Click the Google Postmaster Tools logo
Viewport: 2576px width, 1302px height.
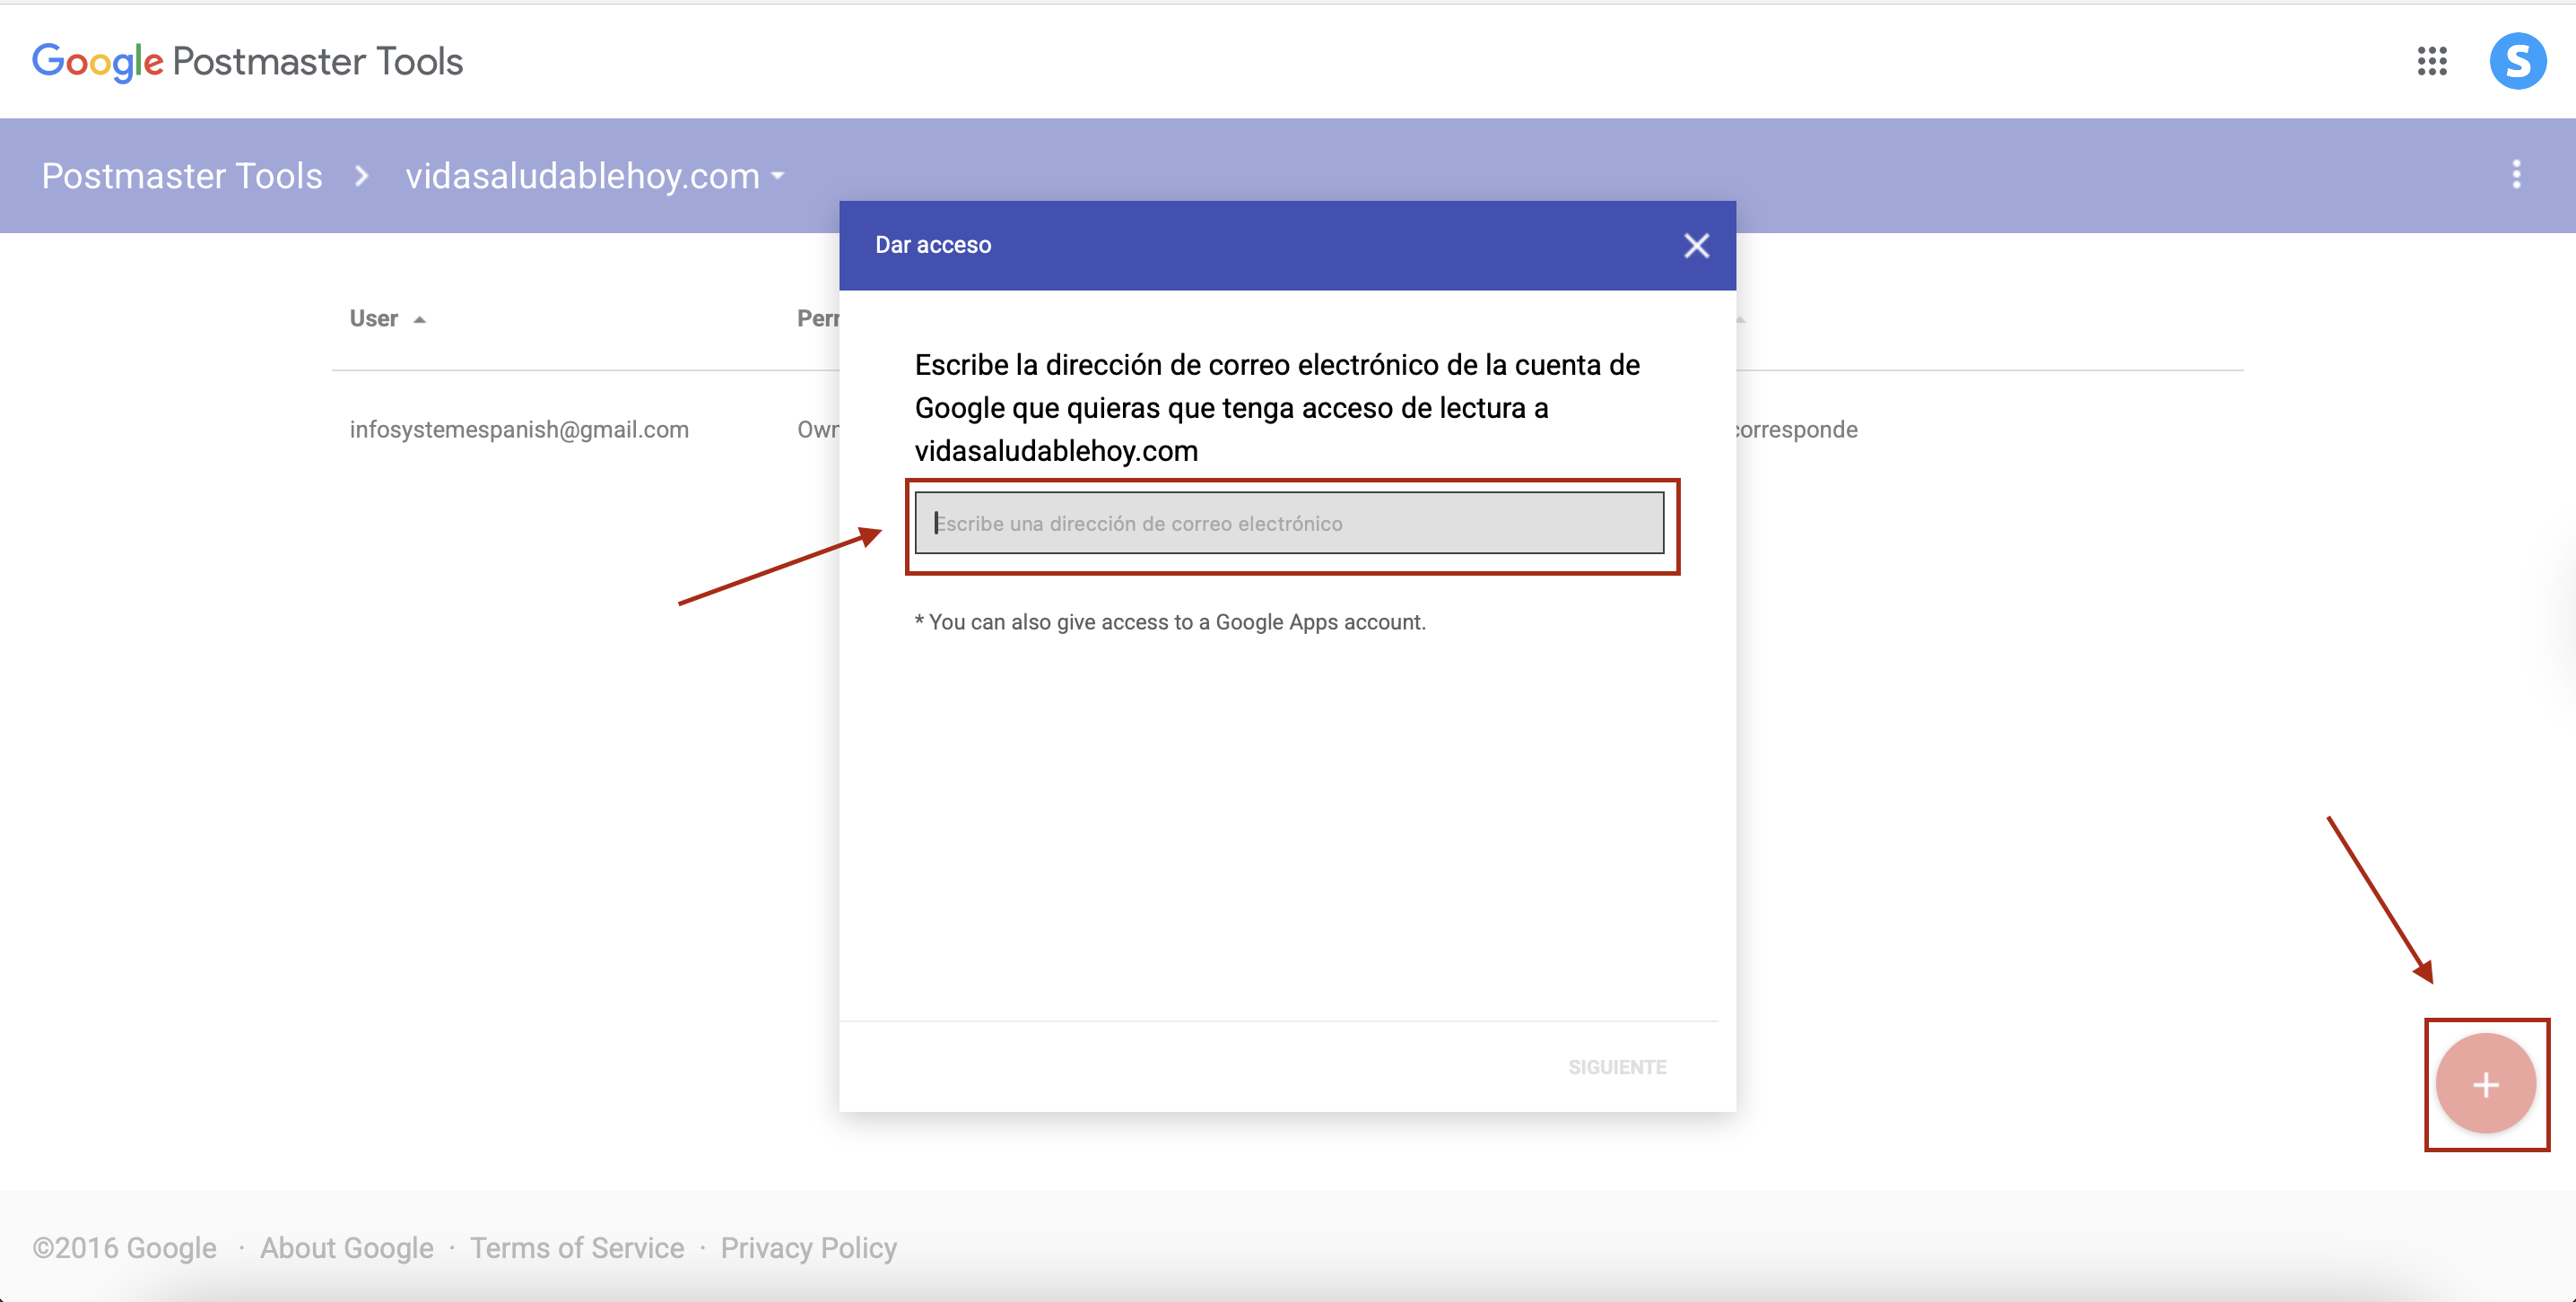point(247,61)
